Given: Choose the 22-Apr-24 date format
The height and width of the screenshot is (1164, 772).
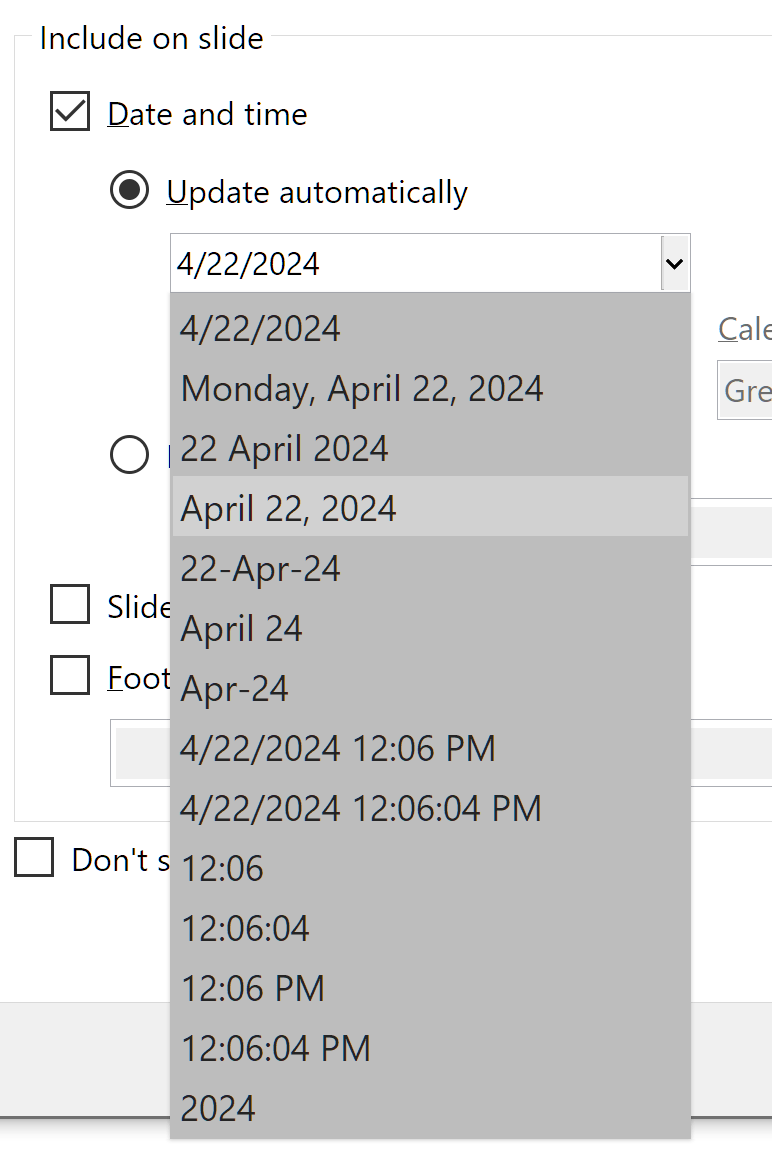Looking at the screenshot, I should [x=261, y=569].
